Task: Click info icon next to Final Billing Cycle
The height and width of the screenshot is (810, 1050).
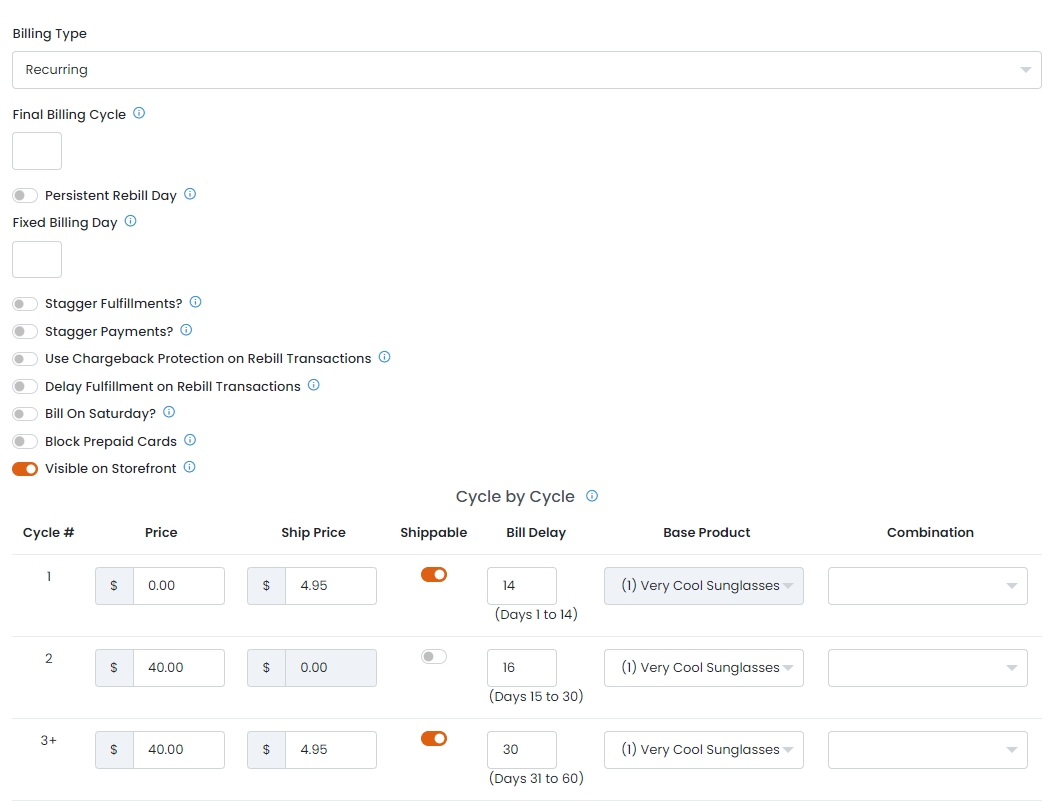Action: [139, 113]
